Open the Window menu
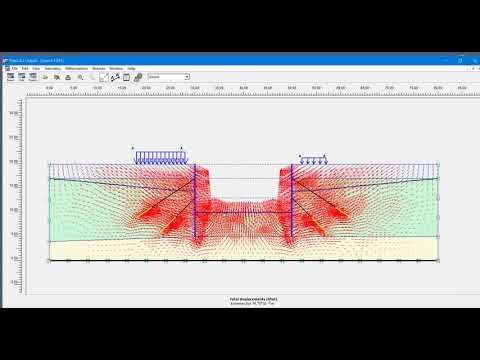The image size is (480, 360). click(116, 68)
